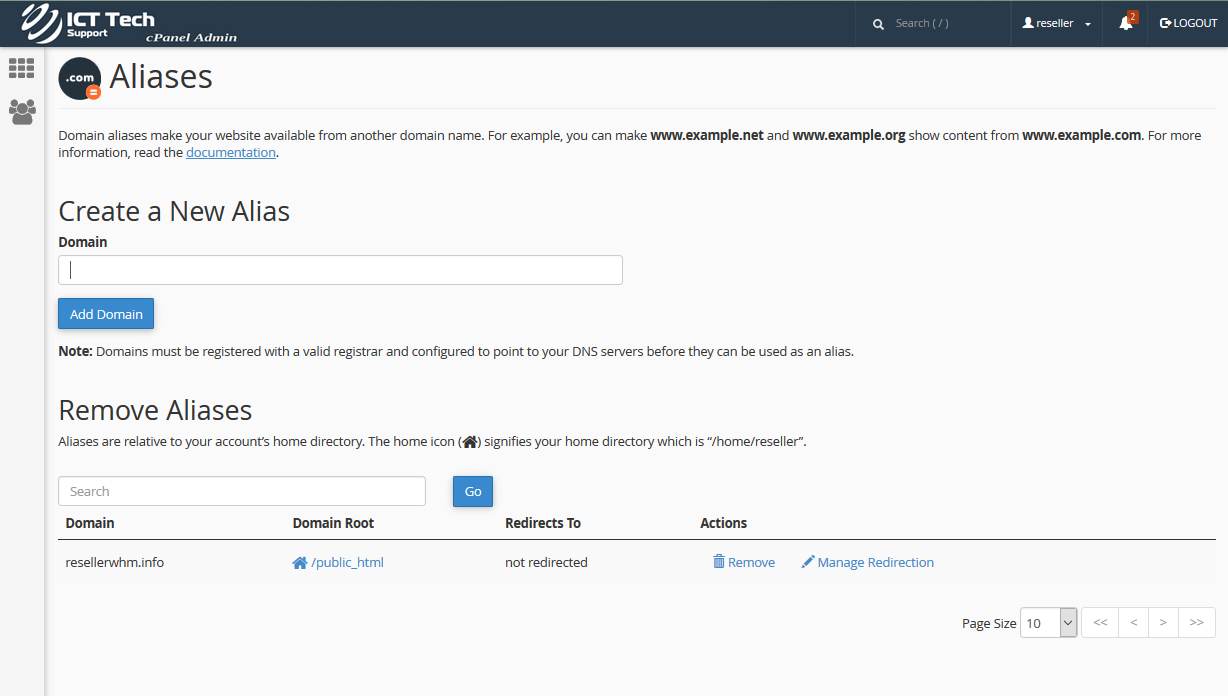Go to the first page of results
This screenshot has height=696, width=1228.
click(x=1100, y=623)
